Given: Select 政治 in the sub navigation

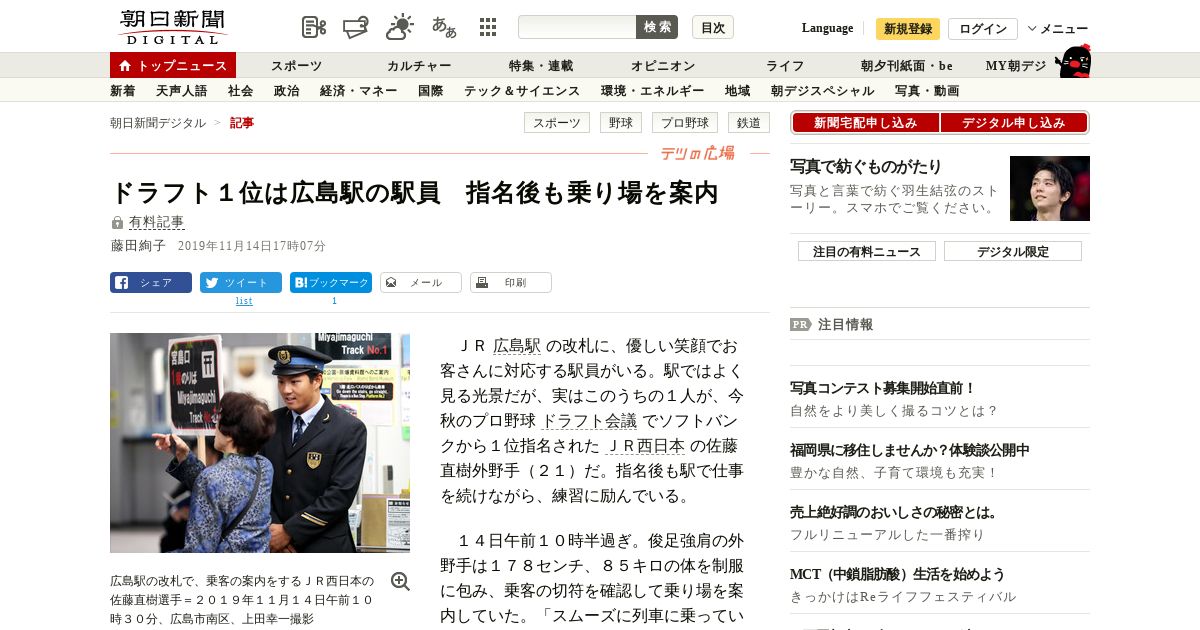Looking at the screenshot, I should [x=287, y=91].
